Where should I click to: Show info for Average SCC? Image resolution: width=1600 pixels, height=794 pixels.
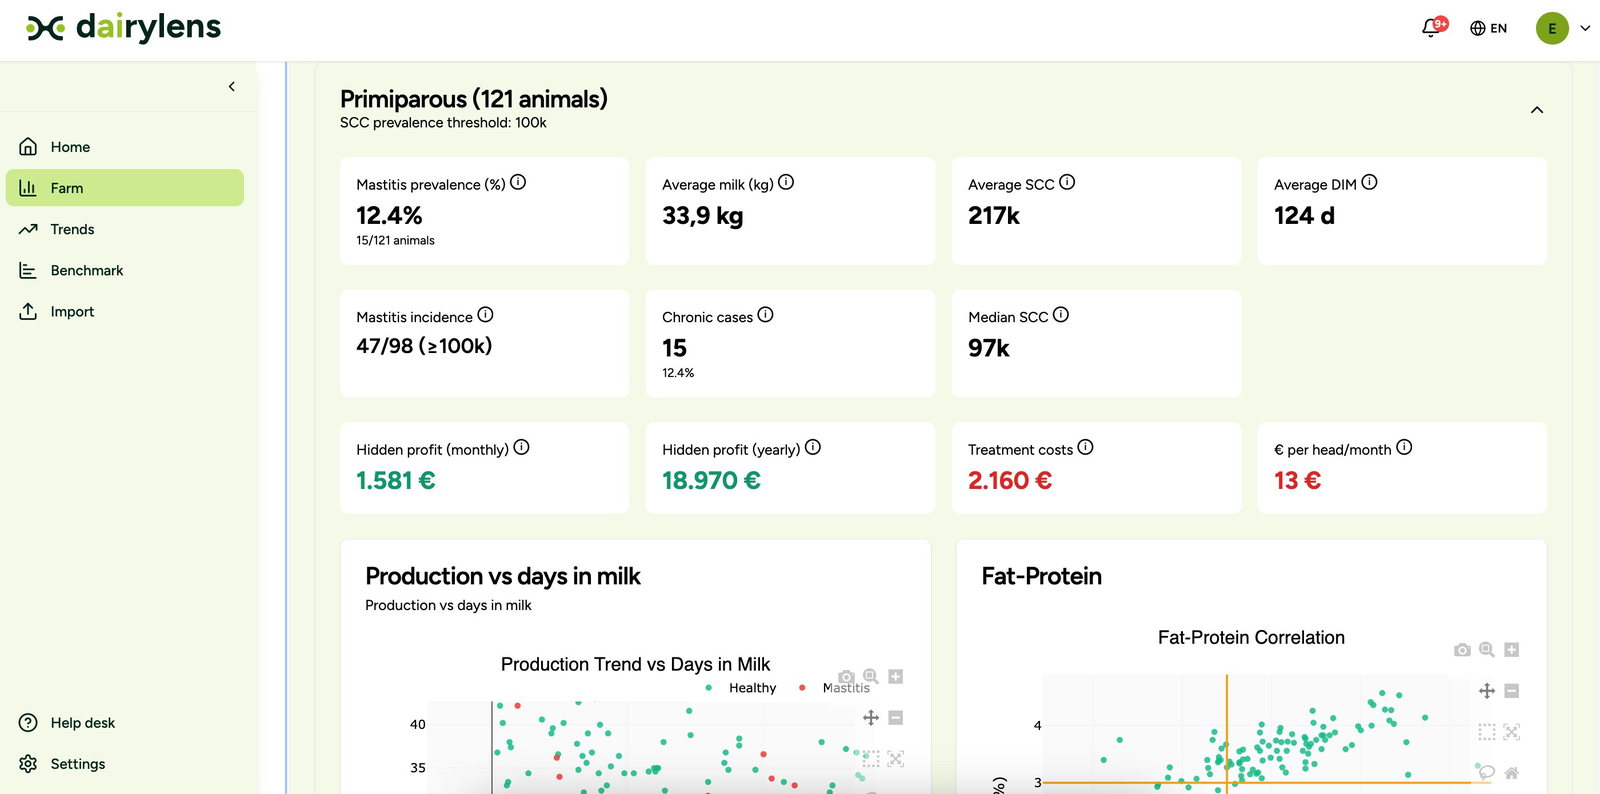click(x=1067, y=182)
